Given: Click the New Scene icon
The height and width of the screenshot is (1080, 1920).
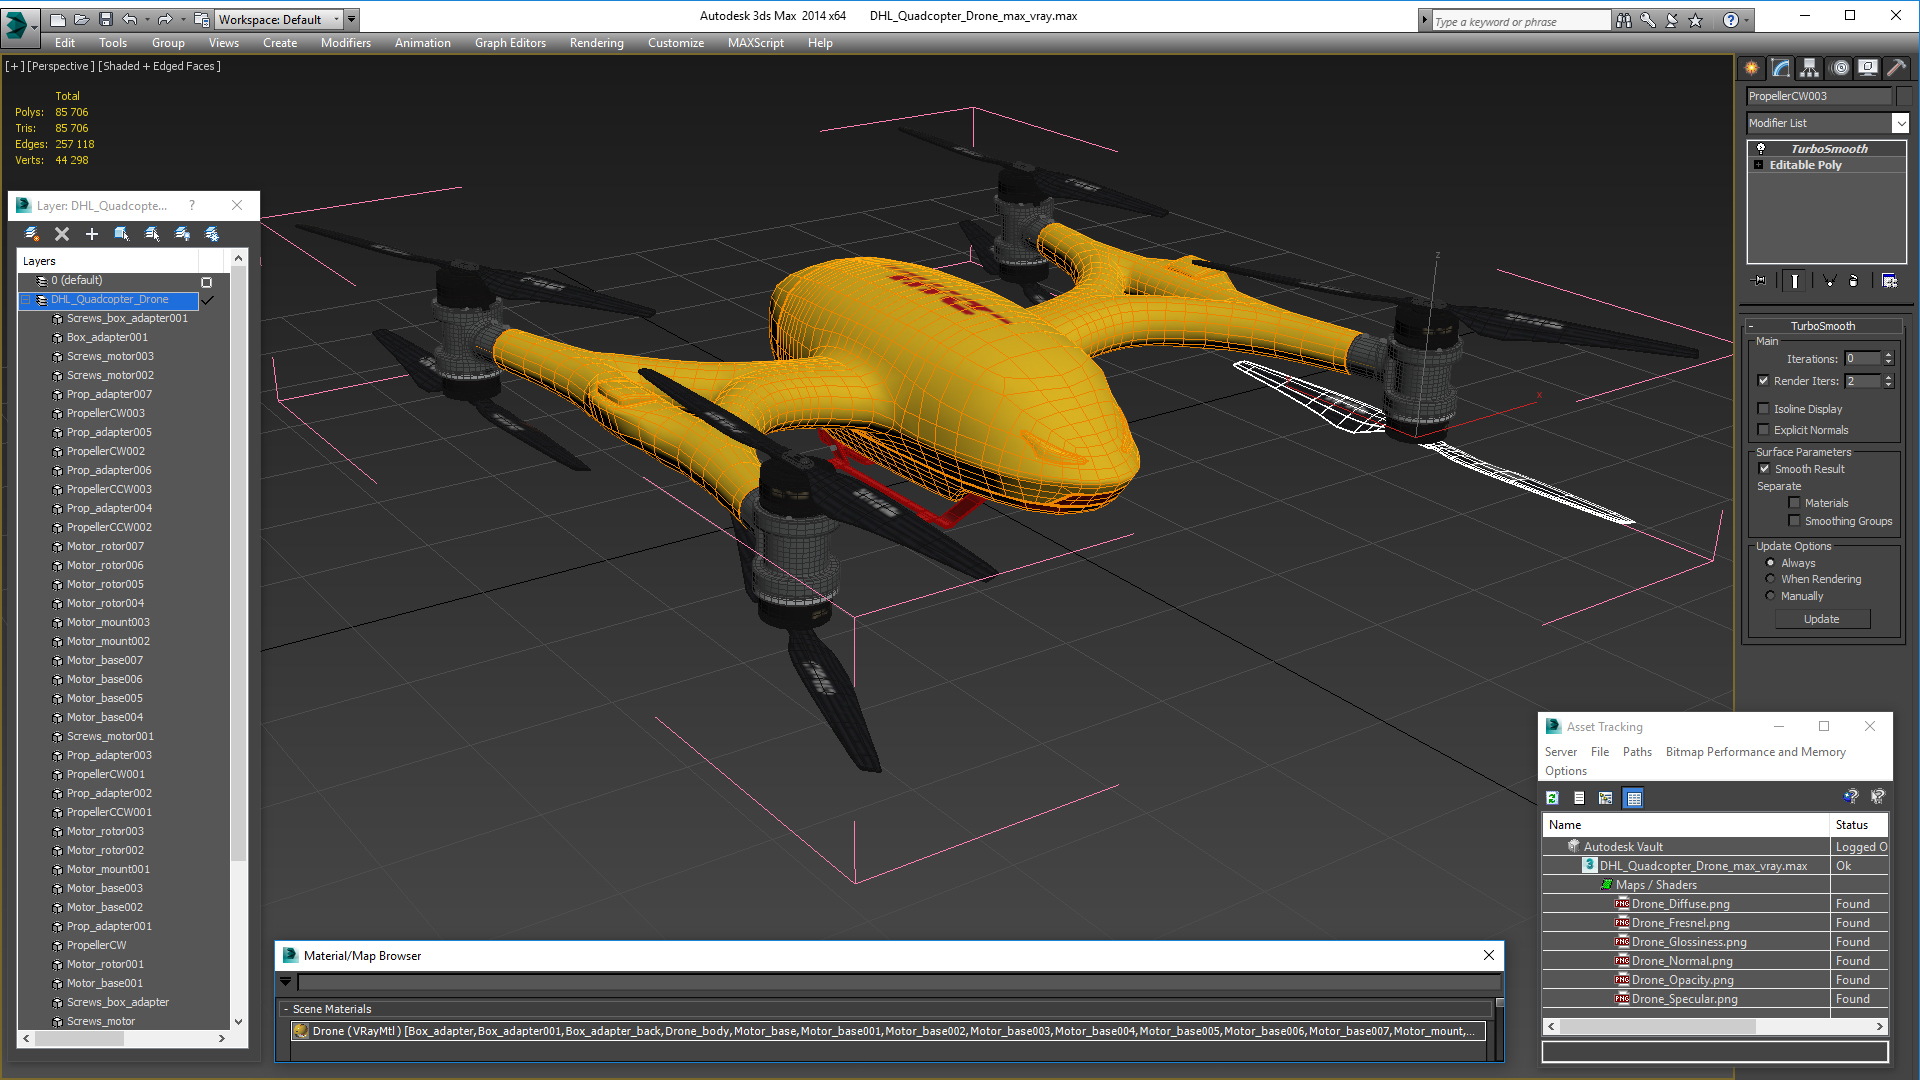Looking at the screenshot, I should pyautogui.click(x=57, y=19).
